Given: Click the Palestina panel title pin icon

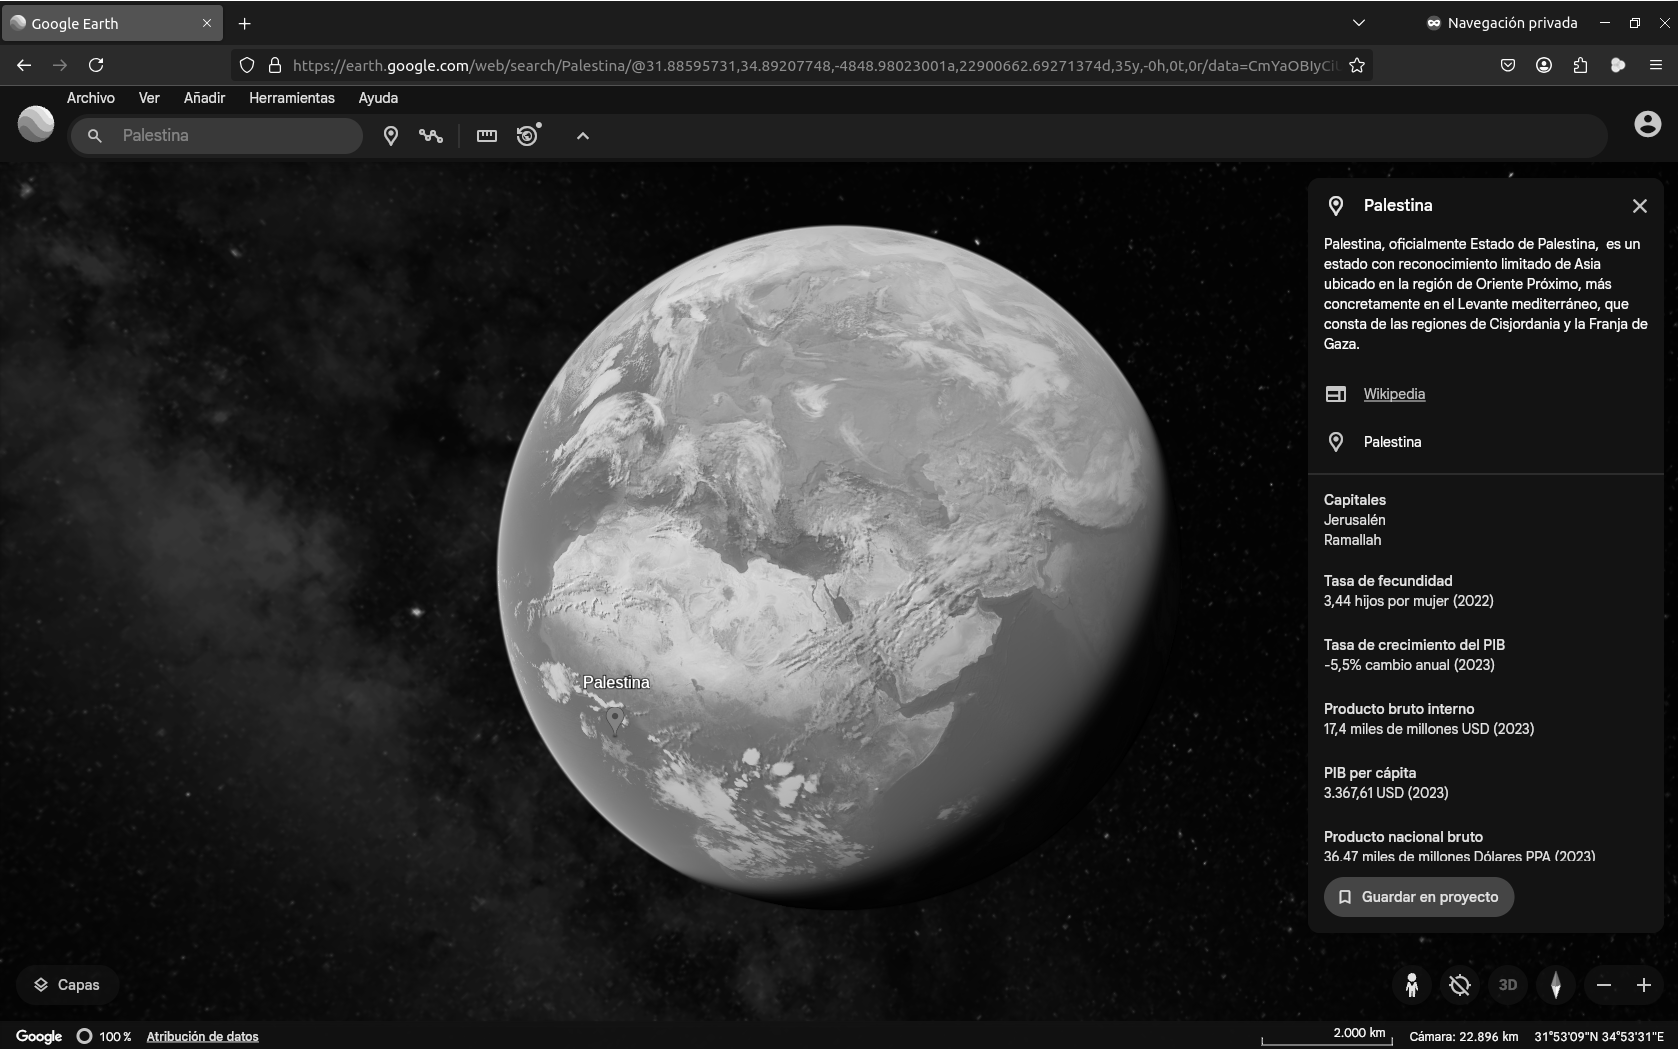Looking at the screenshot, I should 1336,206.
